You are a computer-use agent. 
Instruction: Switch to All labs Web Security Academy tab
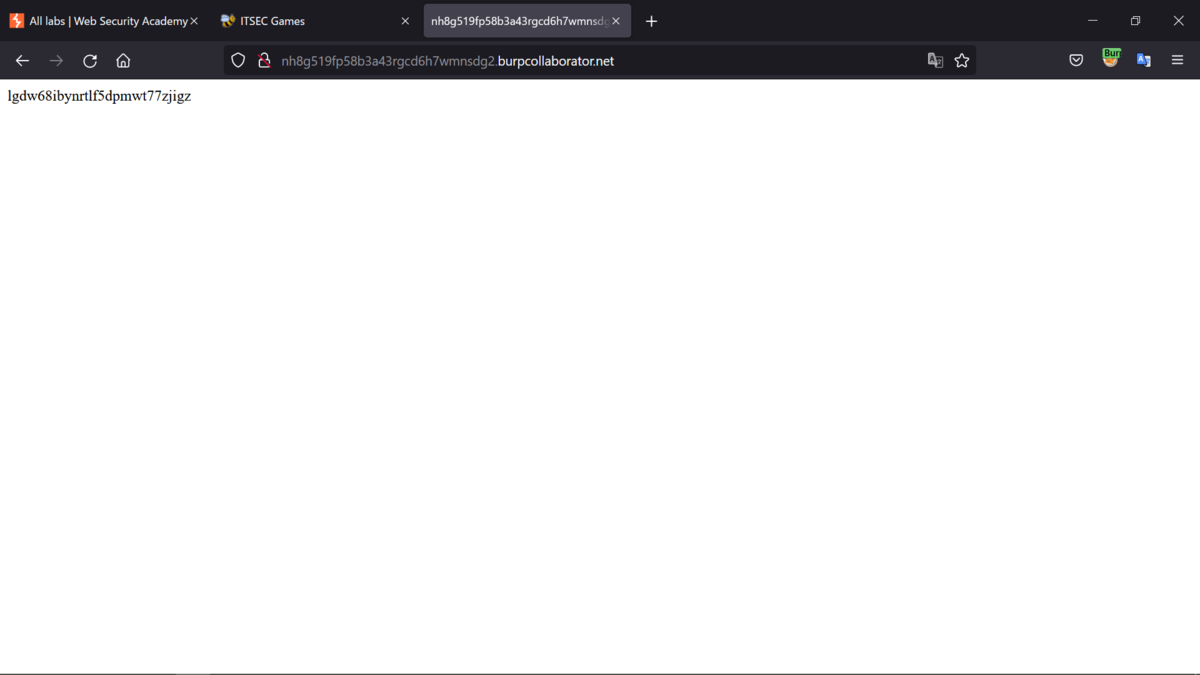point(104,21)
